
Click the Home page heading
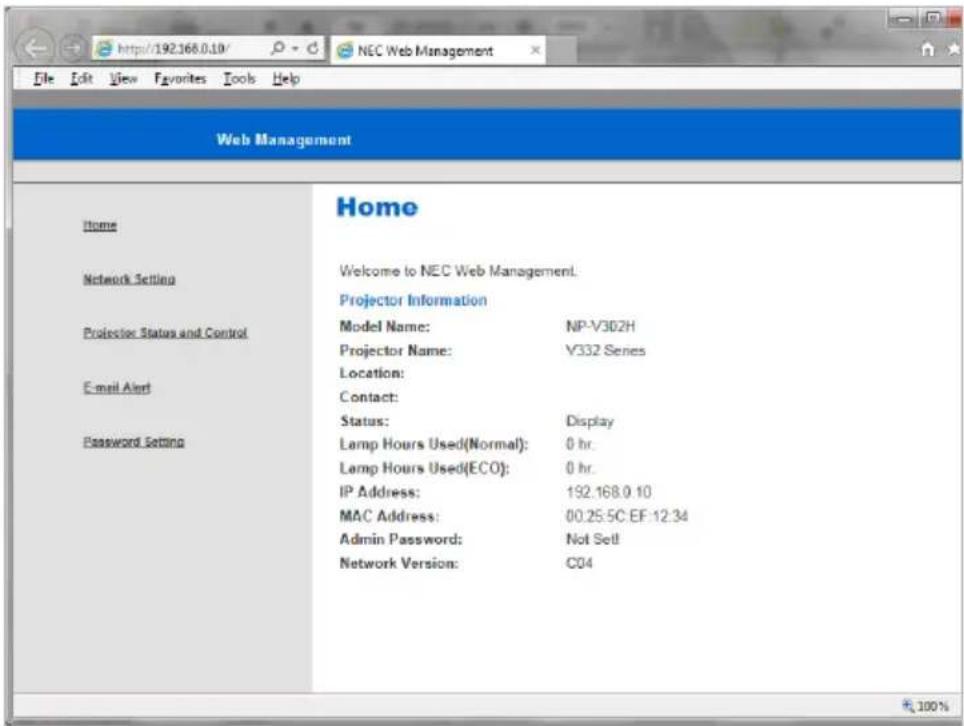tap(377, 207)
